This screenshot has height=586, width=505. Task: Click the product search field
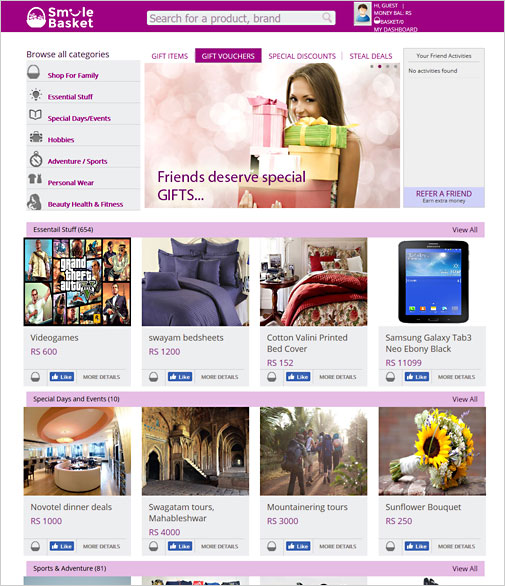click(241, 18)
